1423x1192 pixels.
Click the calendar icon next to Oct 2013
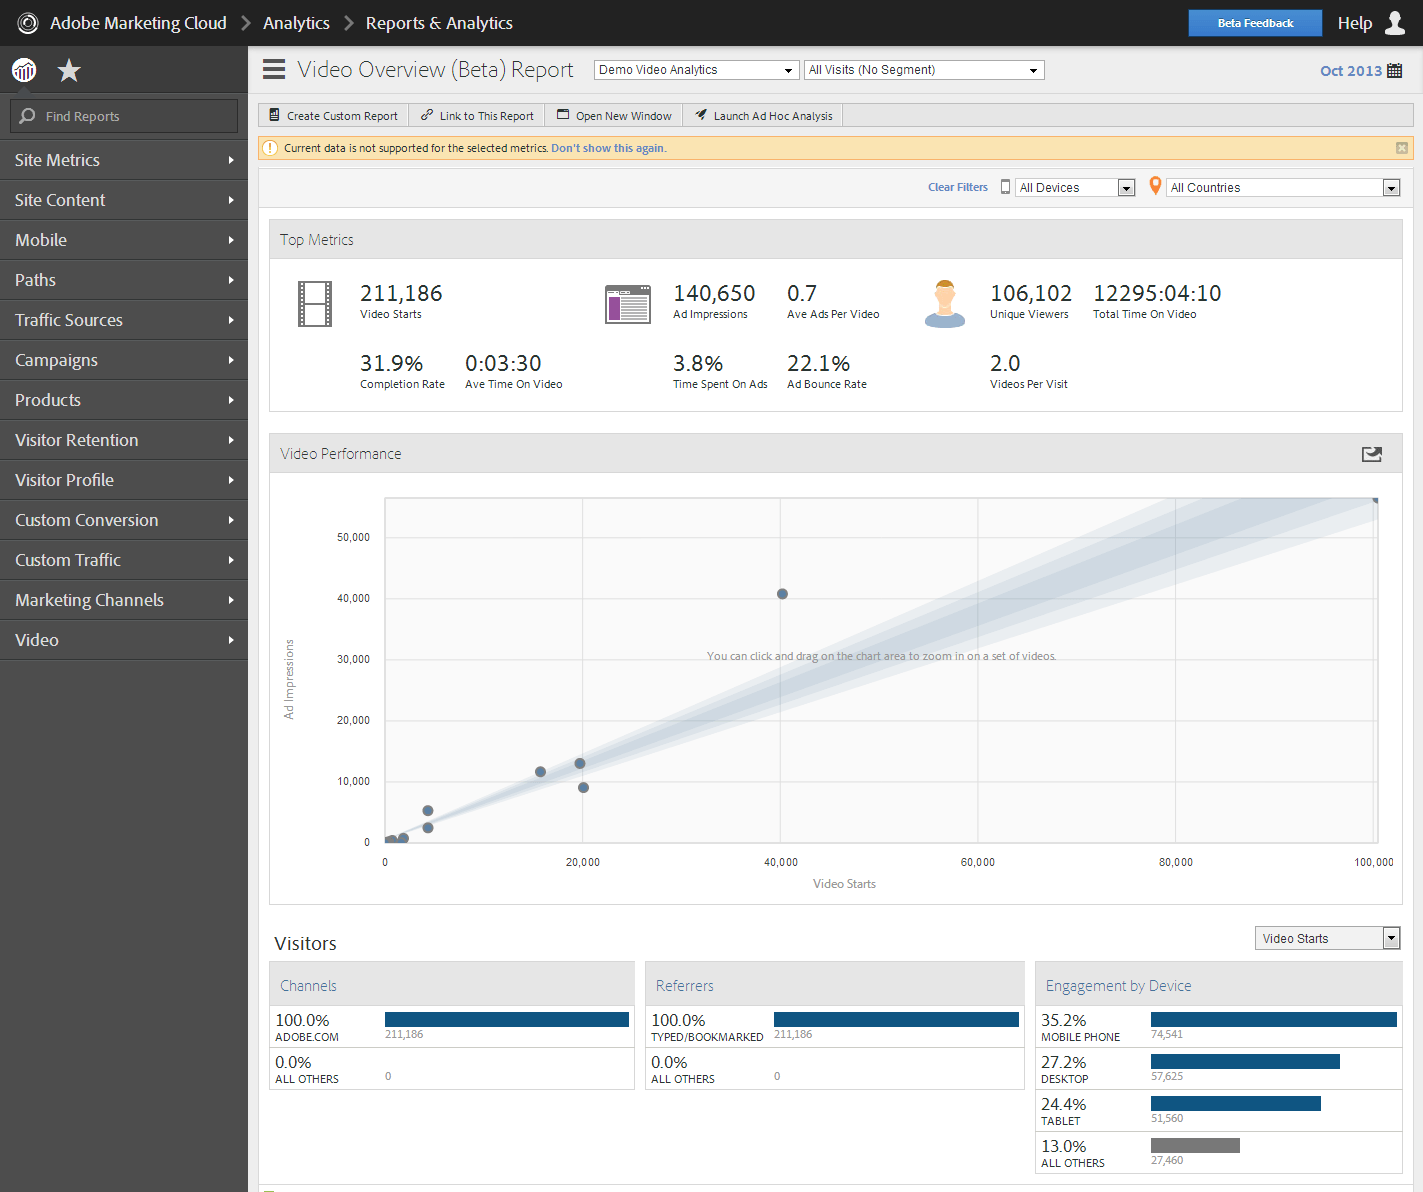[x=1395, y=70]
